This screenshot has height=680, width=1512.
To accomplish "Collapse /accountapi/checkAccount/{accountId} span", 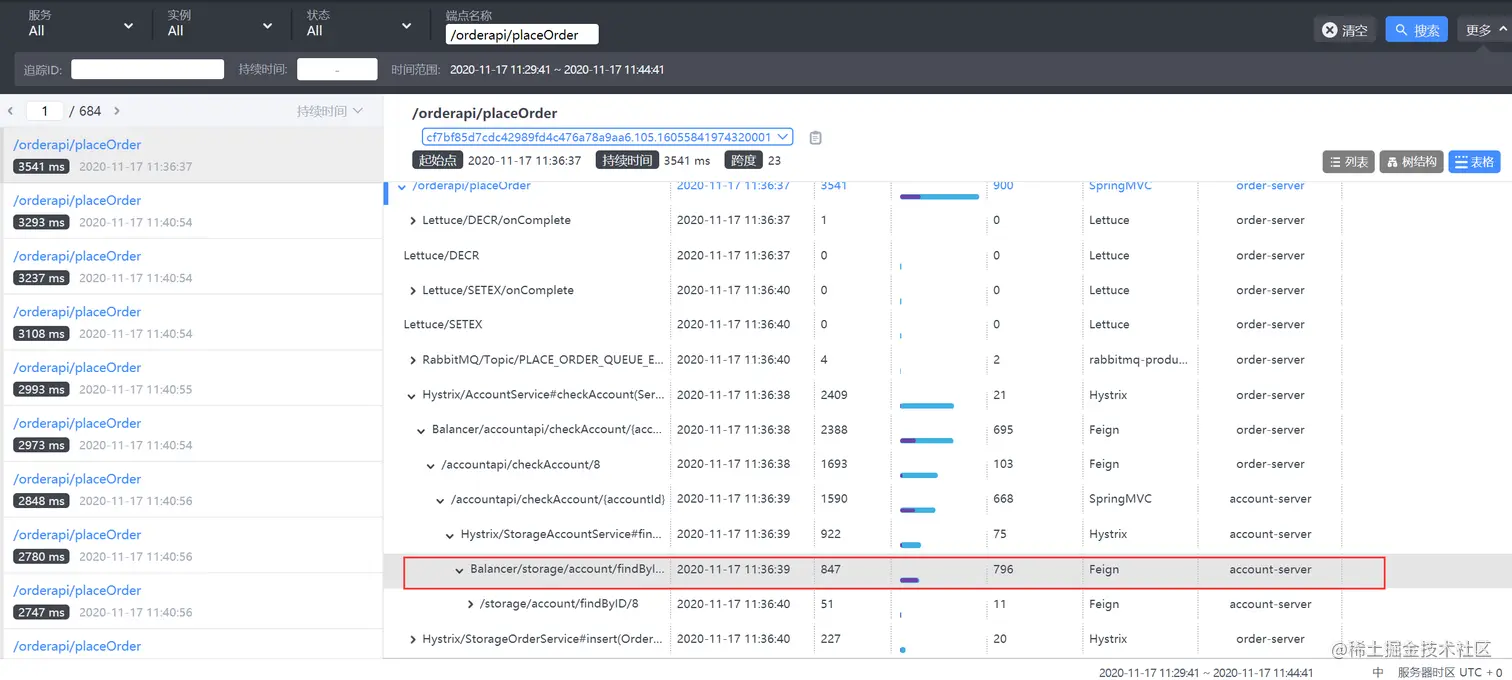I will point(440,500).
